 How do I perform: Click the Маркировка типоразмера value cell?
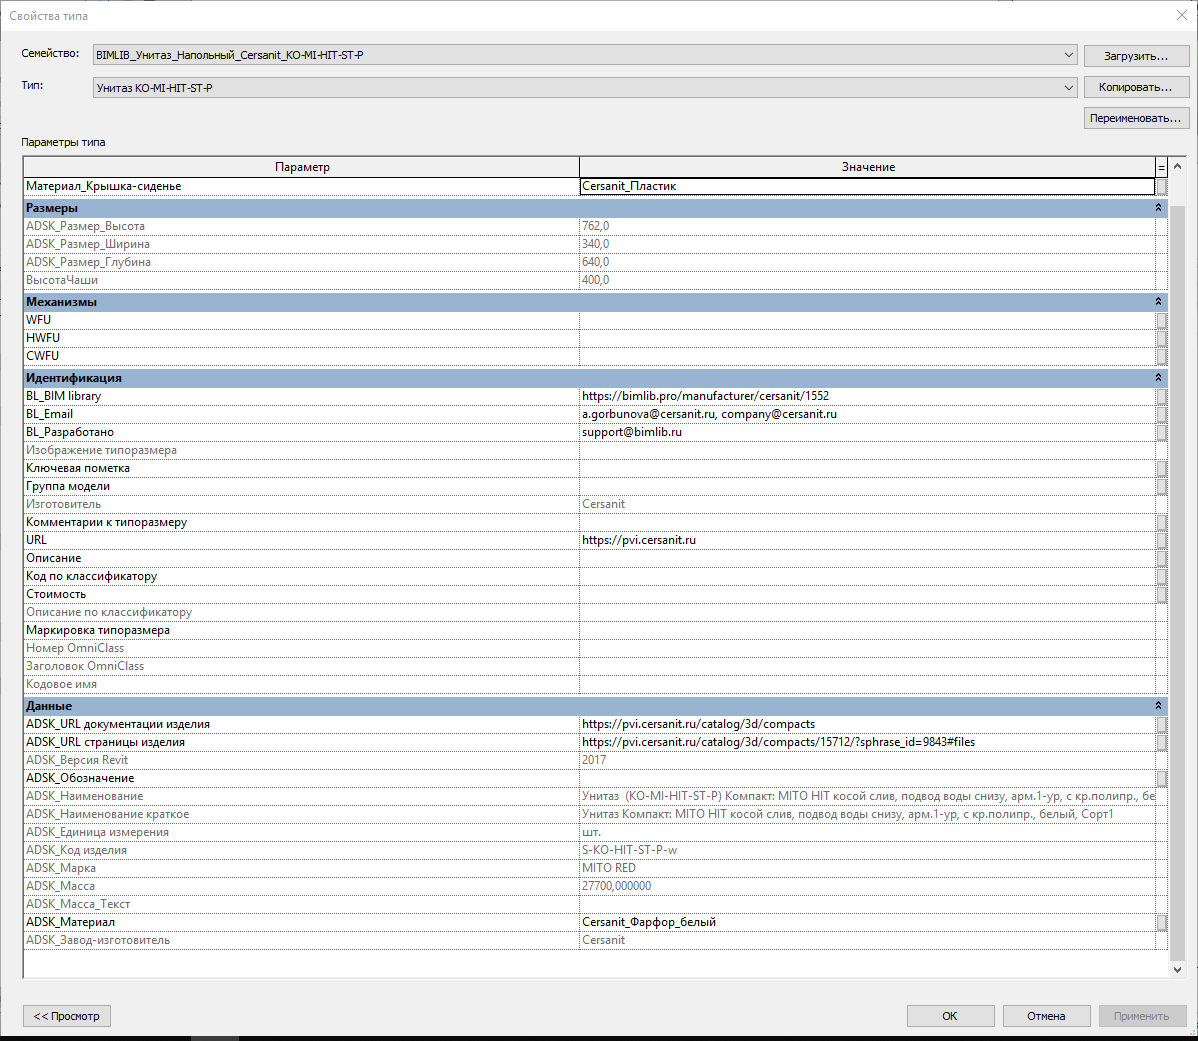[x=867, y=630]
